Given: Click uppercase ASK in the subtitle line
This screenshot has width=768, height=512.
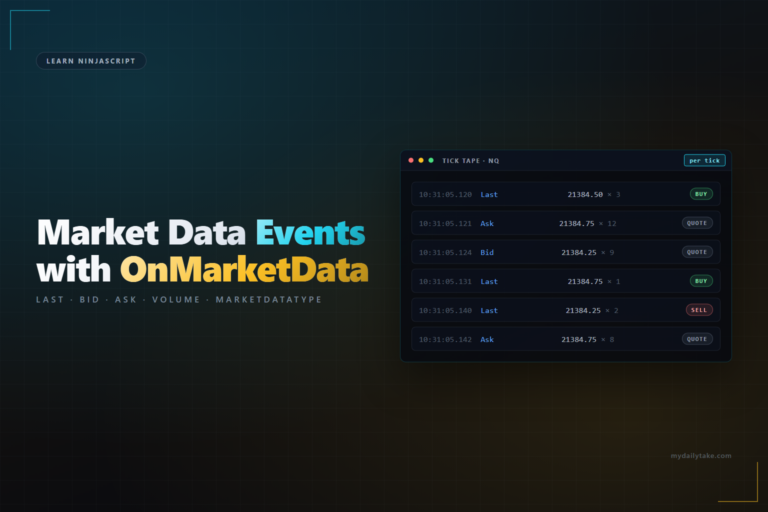Looking at the screenshot, I should [125, 299].
